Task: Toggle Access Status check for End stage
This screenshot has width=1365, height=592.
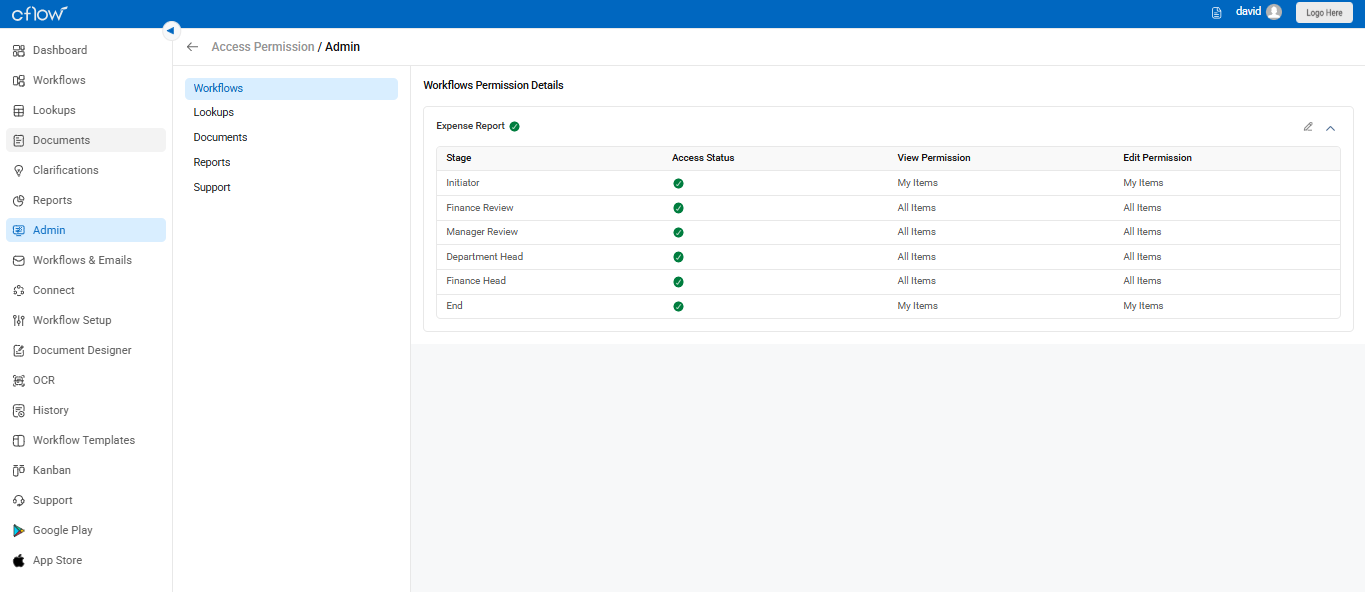Action: (x=678, y=306)
